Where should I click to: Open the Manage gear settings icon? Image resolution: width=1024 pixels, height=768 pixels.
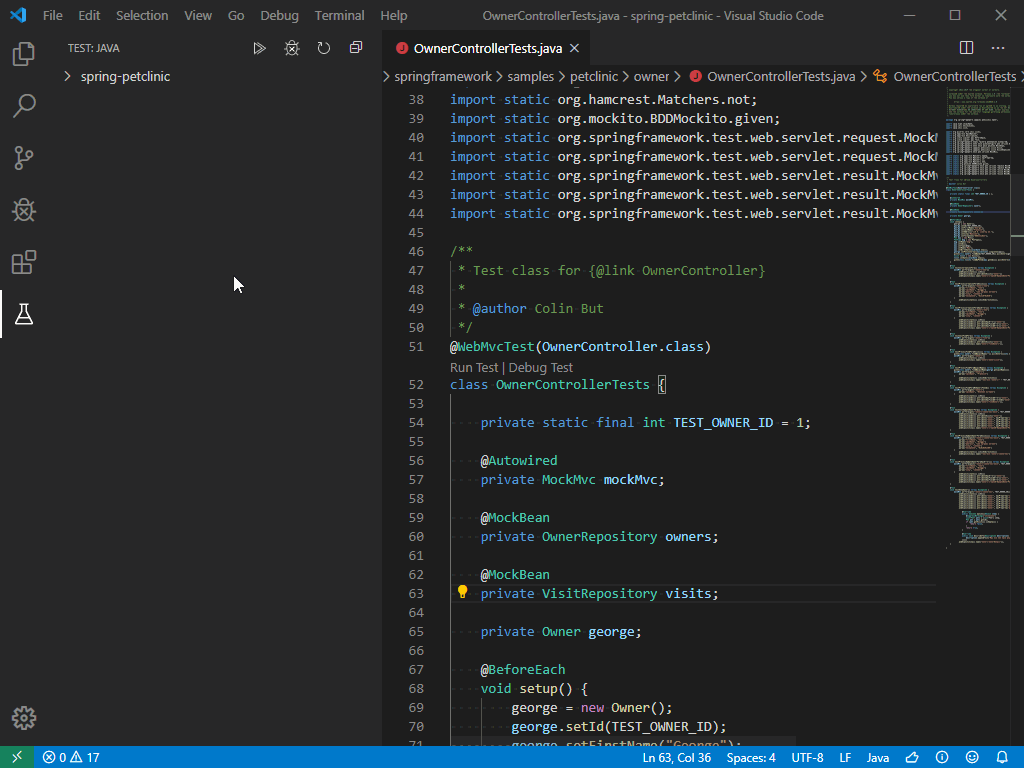coord(24,718)
